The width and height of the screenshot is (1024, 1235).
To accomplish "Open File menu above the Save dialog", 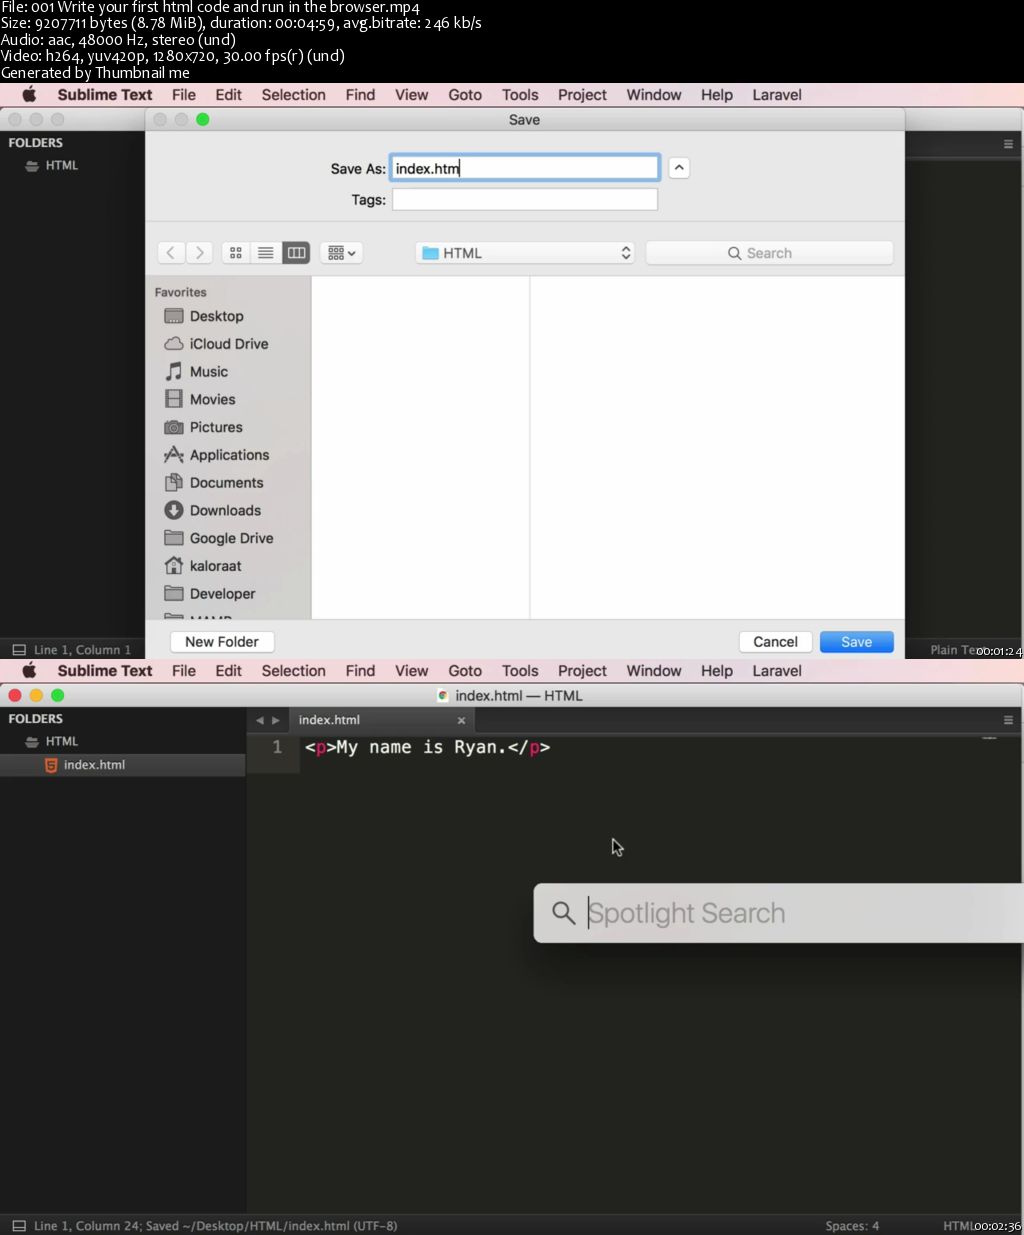I will (184, 95).
